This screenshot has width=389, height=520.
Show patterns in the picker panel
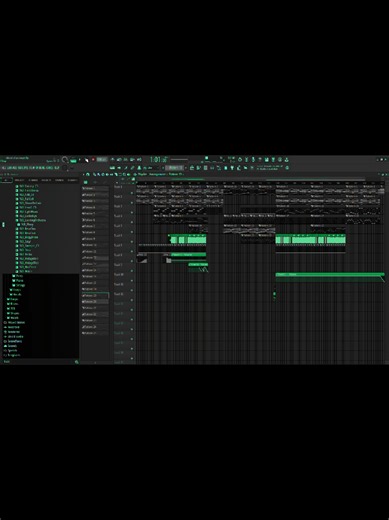[x=86, y=182]
